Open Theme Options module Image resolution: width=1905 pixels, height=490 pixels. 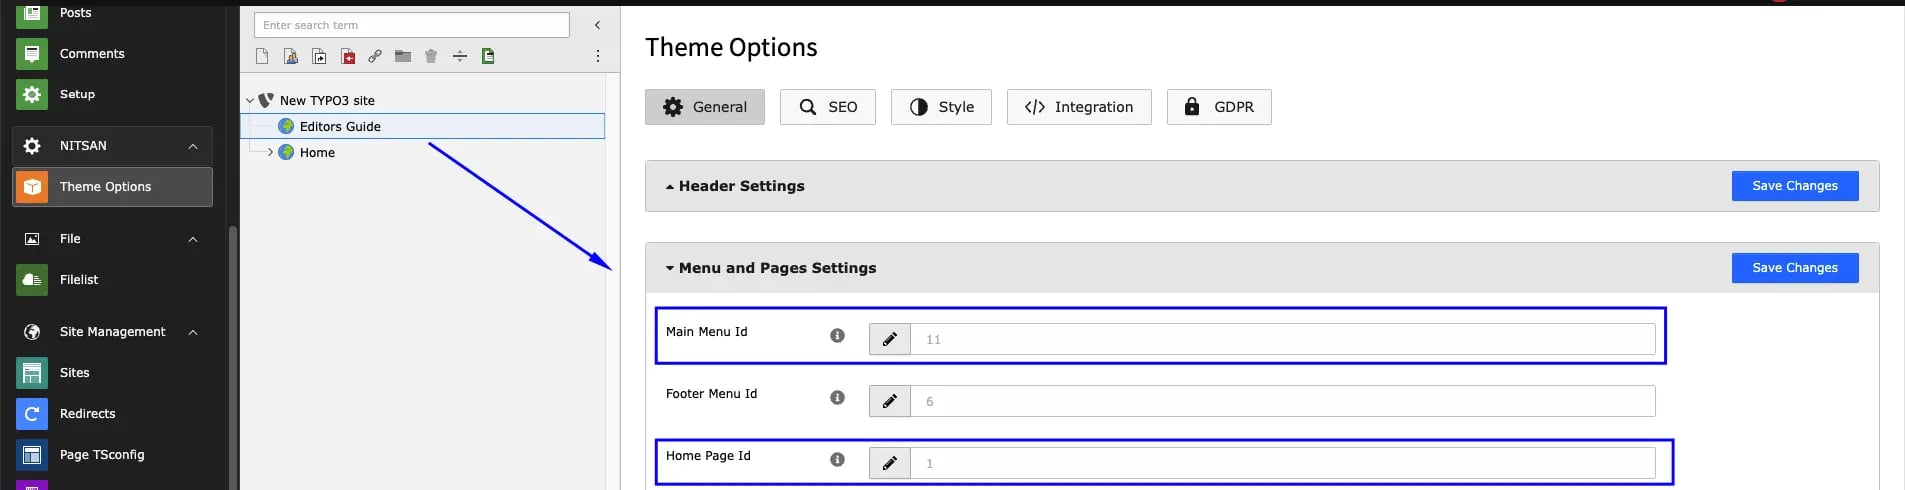pos(112,187)
